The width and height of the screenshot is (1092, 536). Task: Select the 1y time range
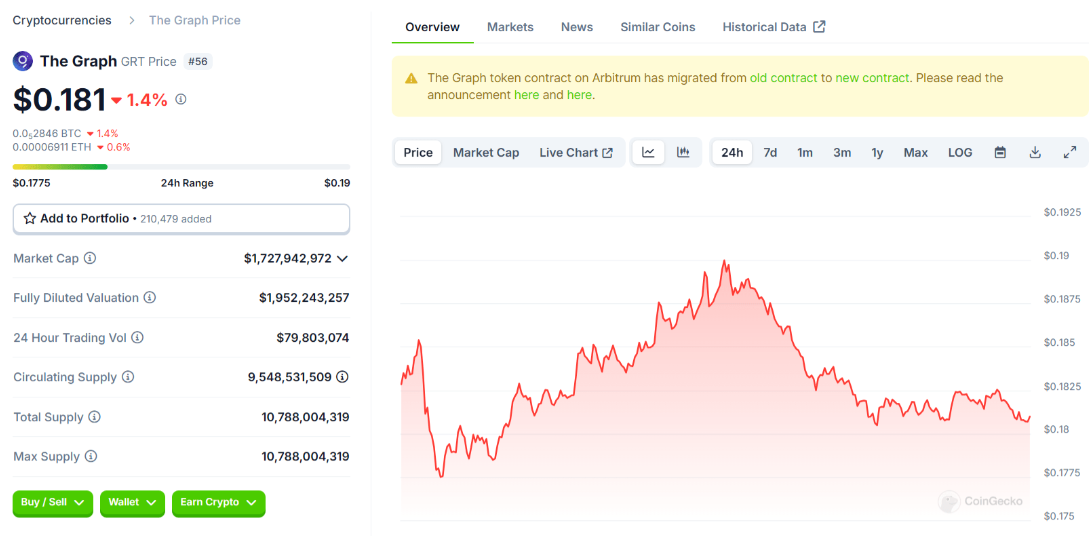(878, 152)
